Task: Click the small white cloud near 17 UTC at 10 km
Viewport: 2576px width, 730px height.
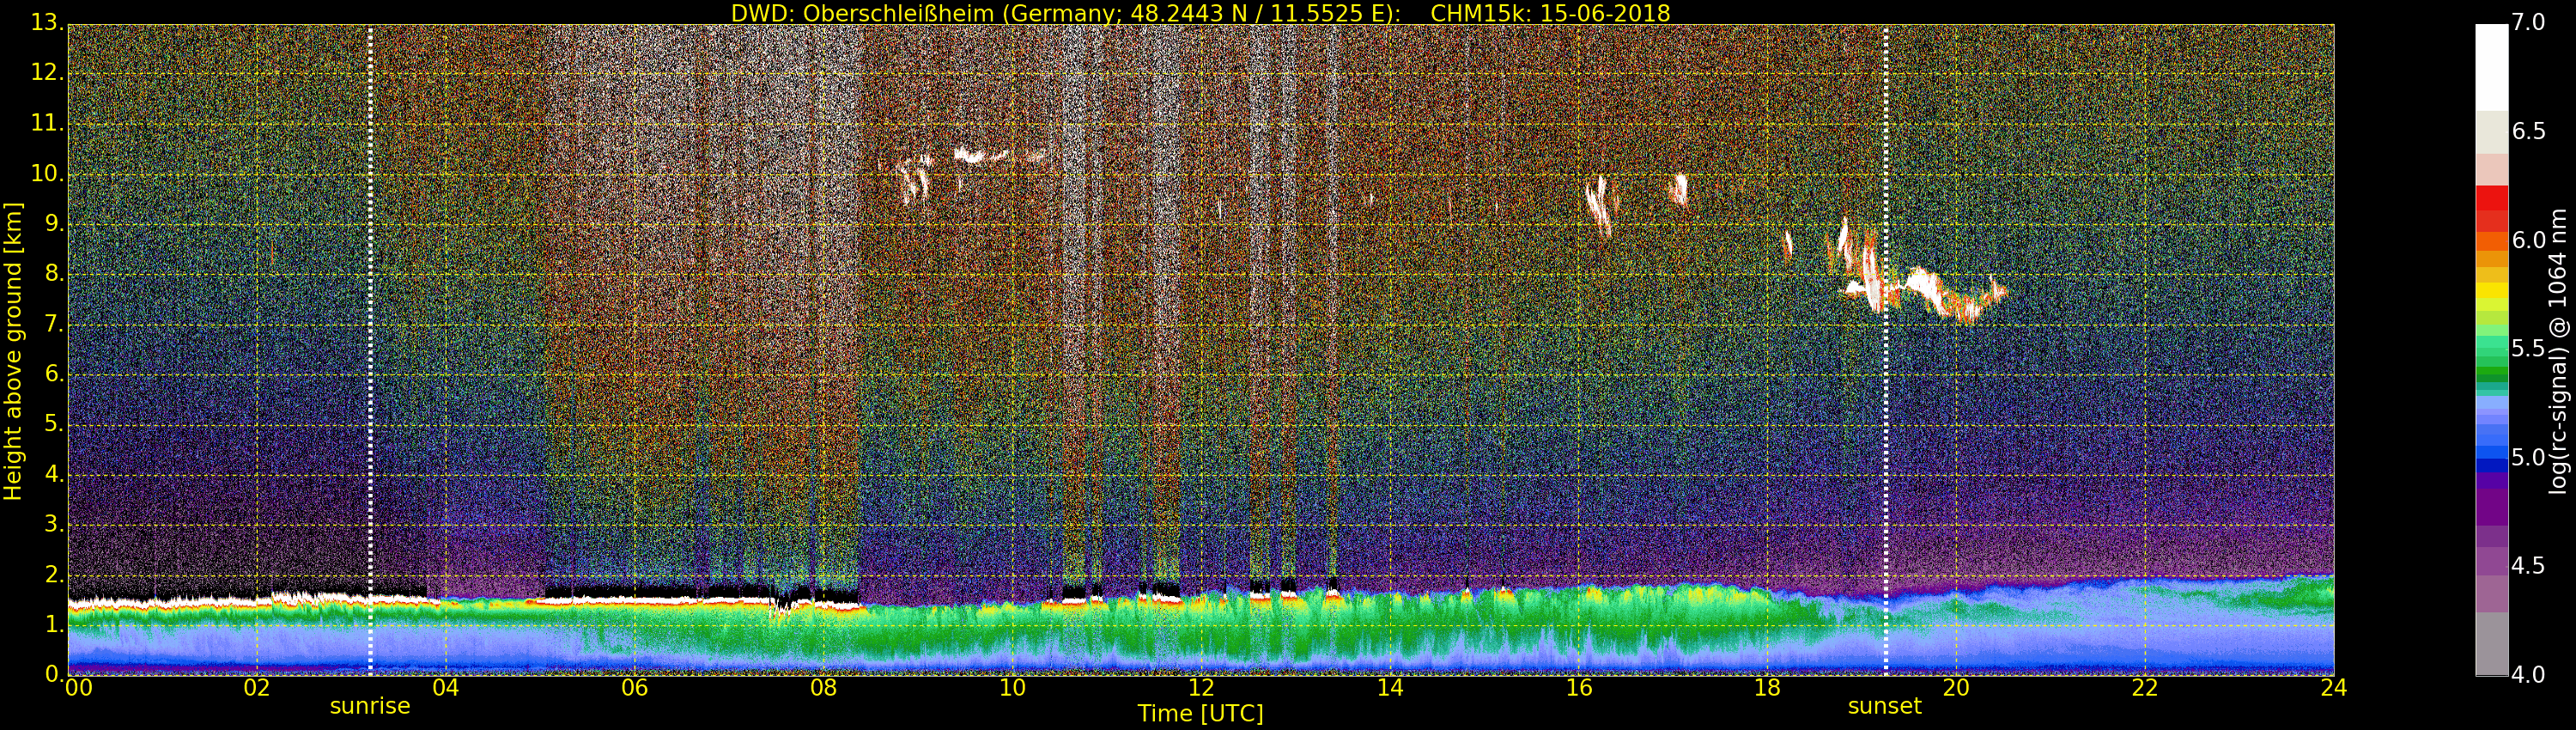Action: click(1680, 188)
